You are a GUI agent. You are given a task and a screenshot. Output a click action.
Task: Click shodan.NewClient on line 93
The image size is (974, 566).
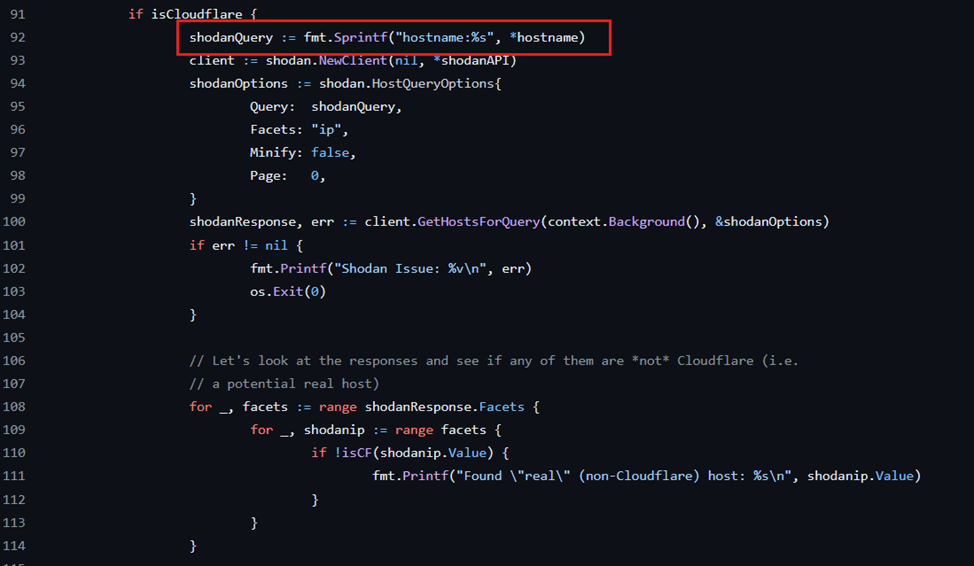coord(326,60)
